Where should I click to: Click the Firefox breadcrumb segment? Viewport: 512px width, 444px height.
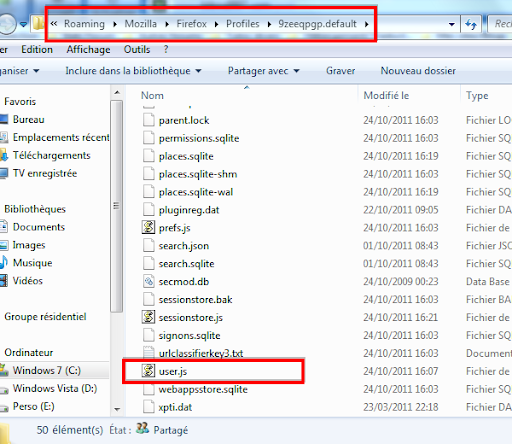(x=191, y=24)
